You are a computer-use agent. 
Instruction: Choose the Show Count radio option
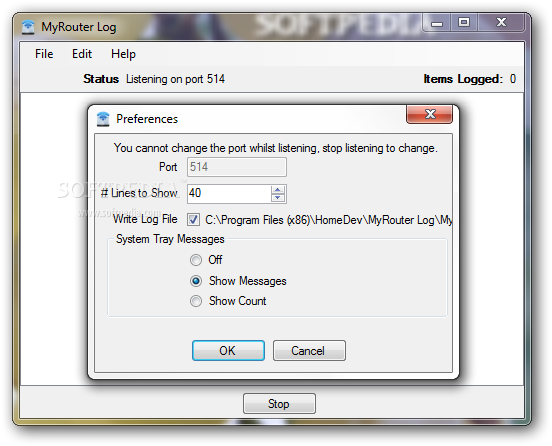coord(196,301)
